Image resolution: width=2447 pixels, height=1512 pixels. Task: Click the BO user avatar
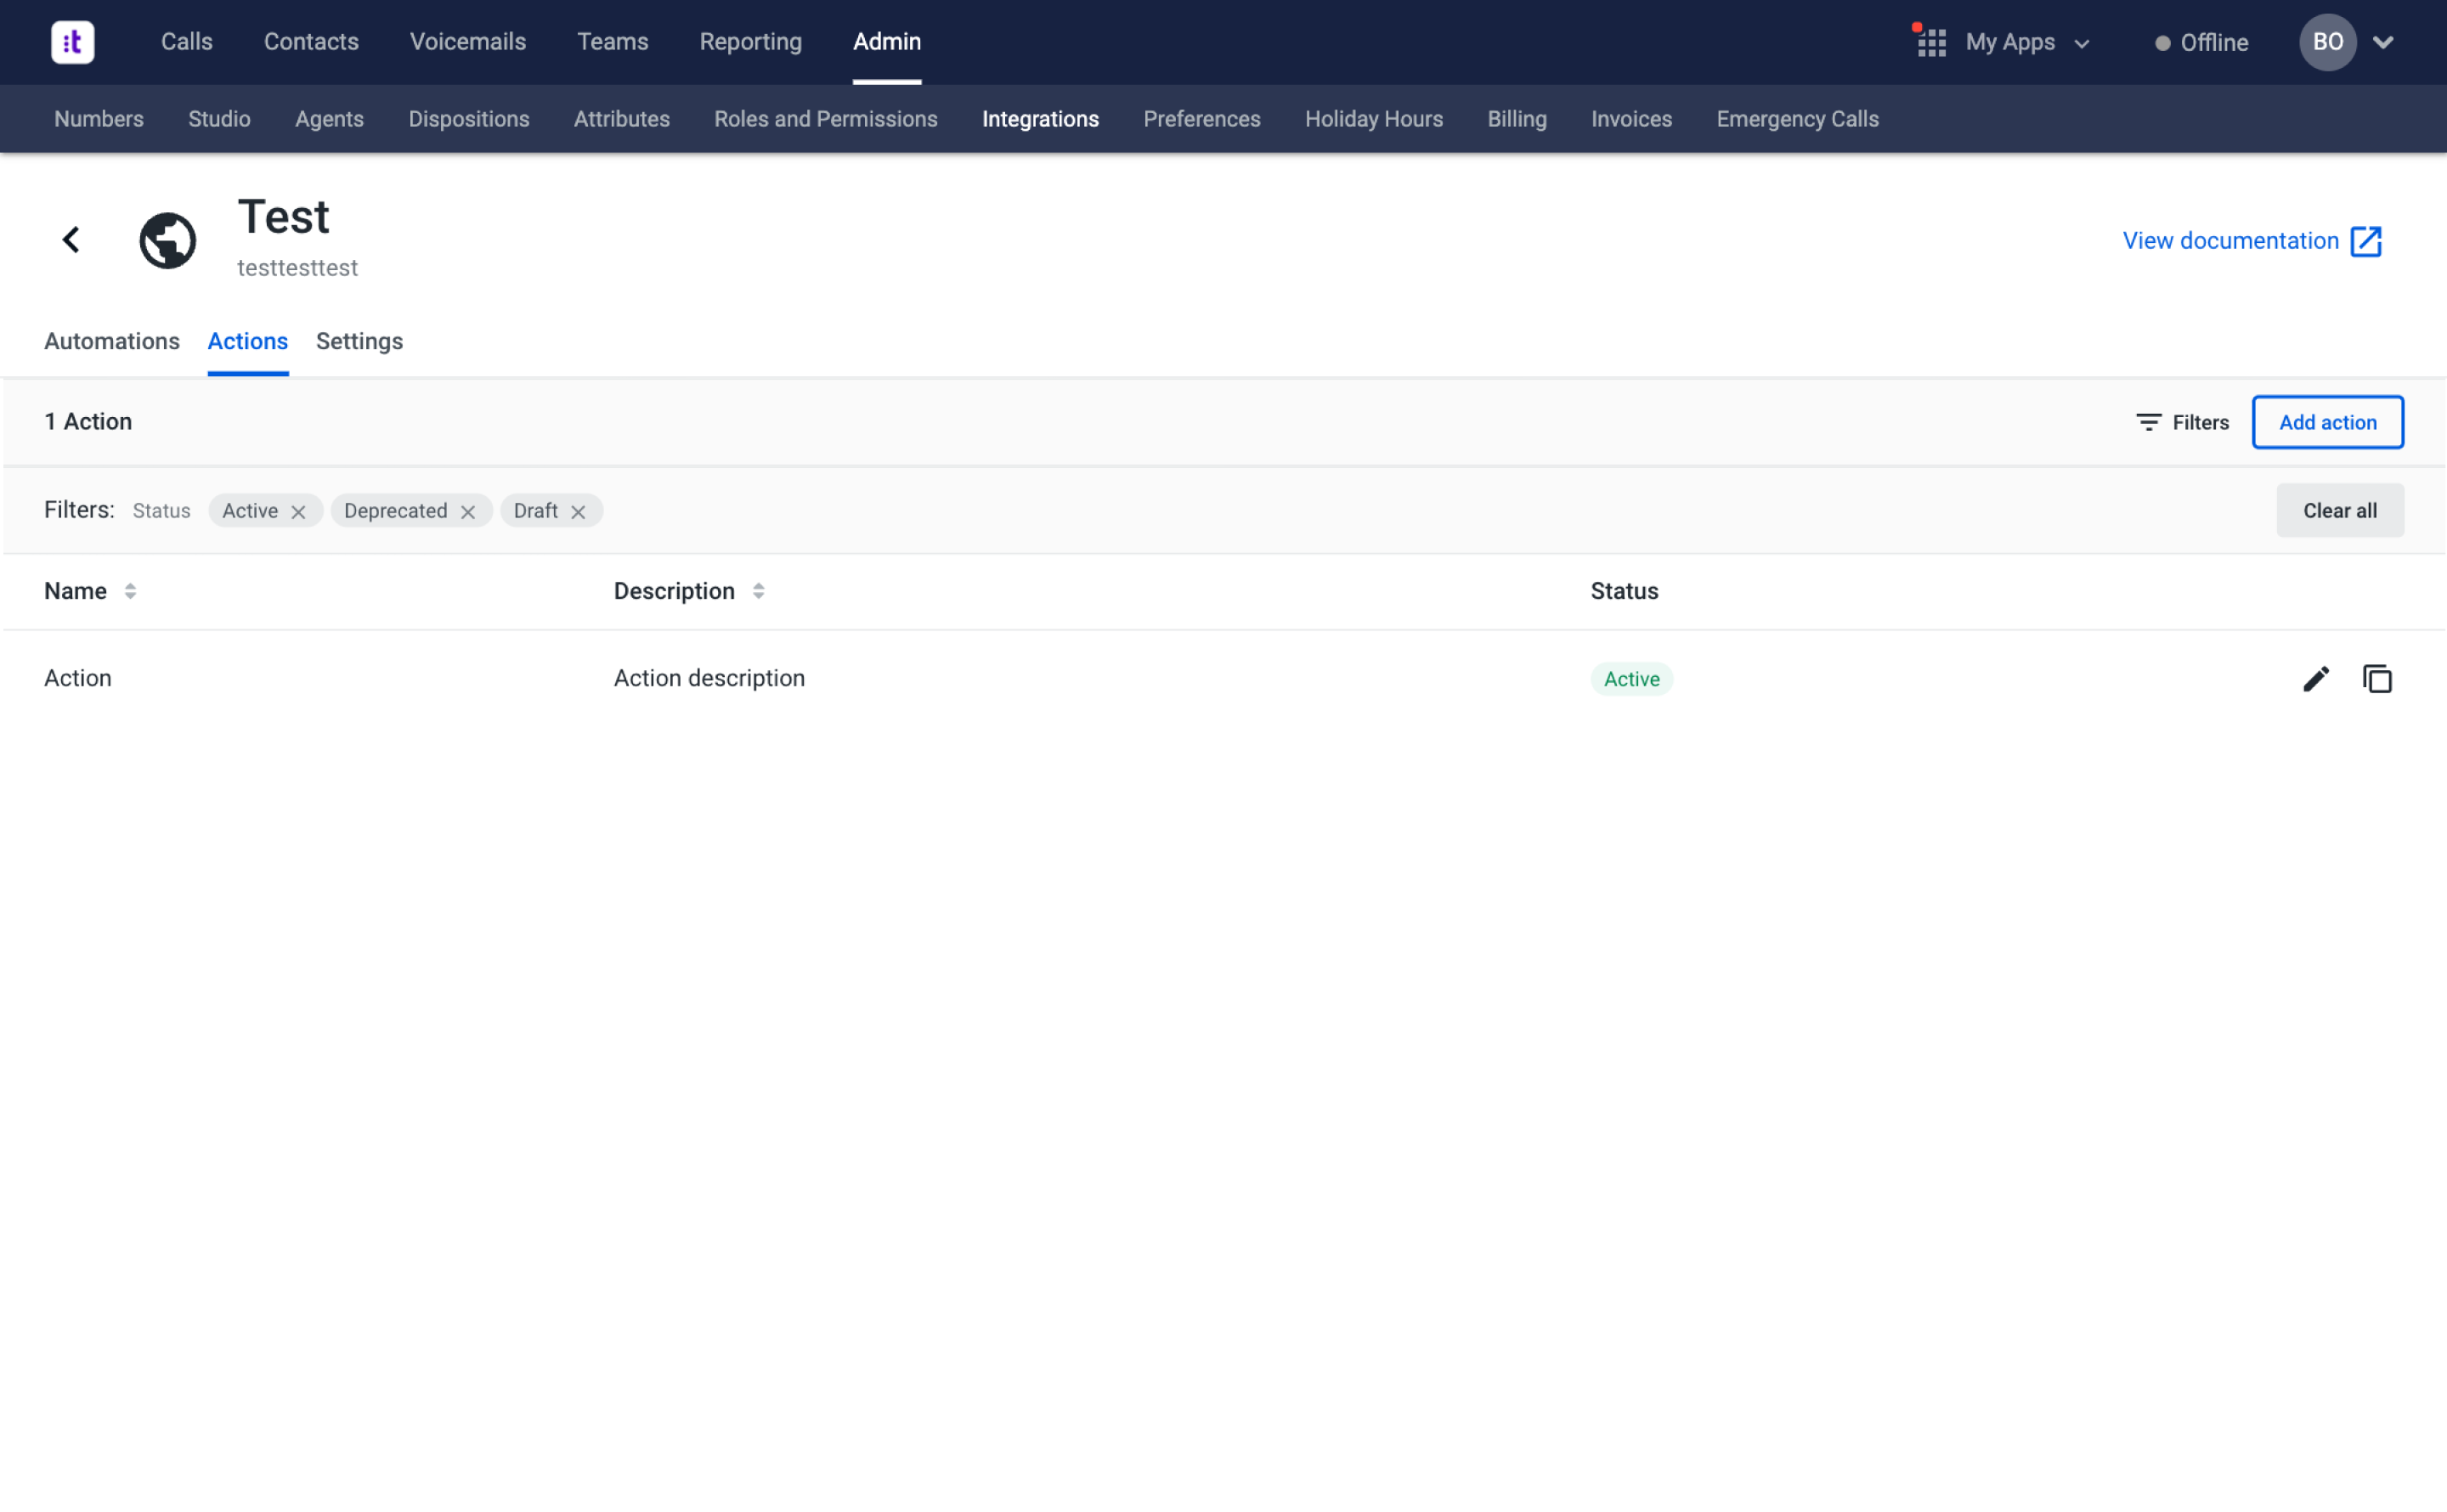[x=2327, y=42]
